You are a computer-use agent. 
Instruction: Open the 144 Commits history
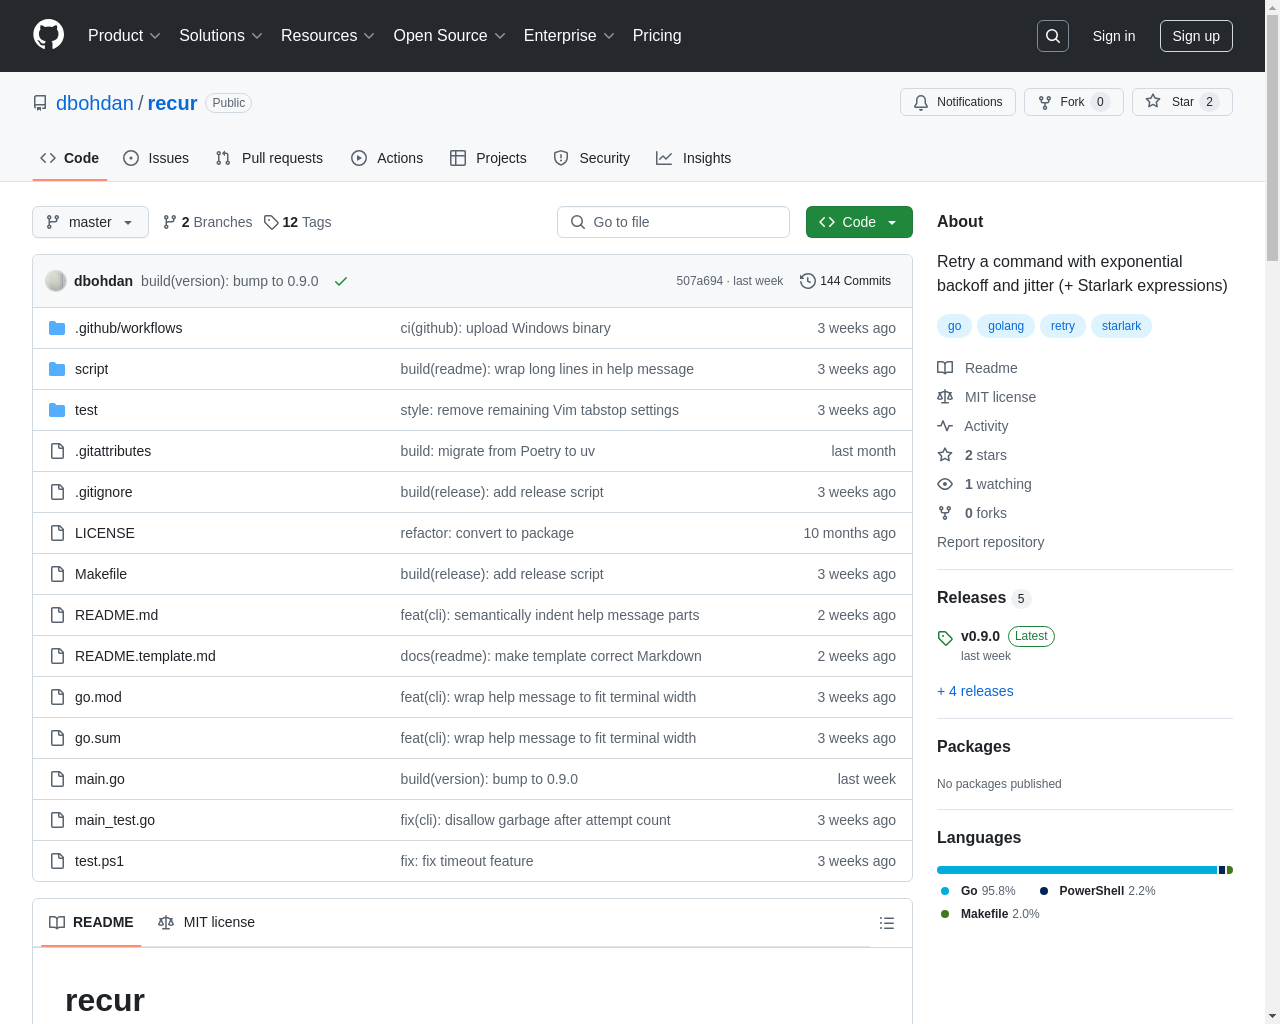point(845,281)
